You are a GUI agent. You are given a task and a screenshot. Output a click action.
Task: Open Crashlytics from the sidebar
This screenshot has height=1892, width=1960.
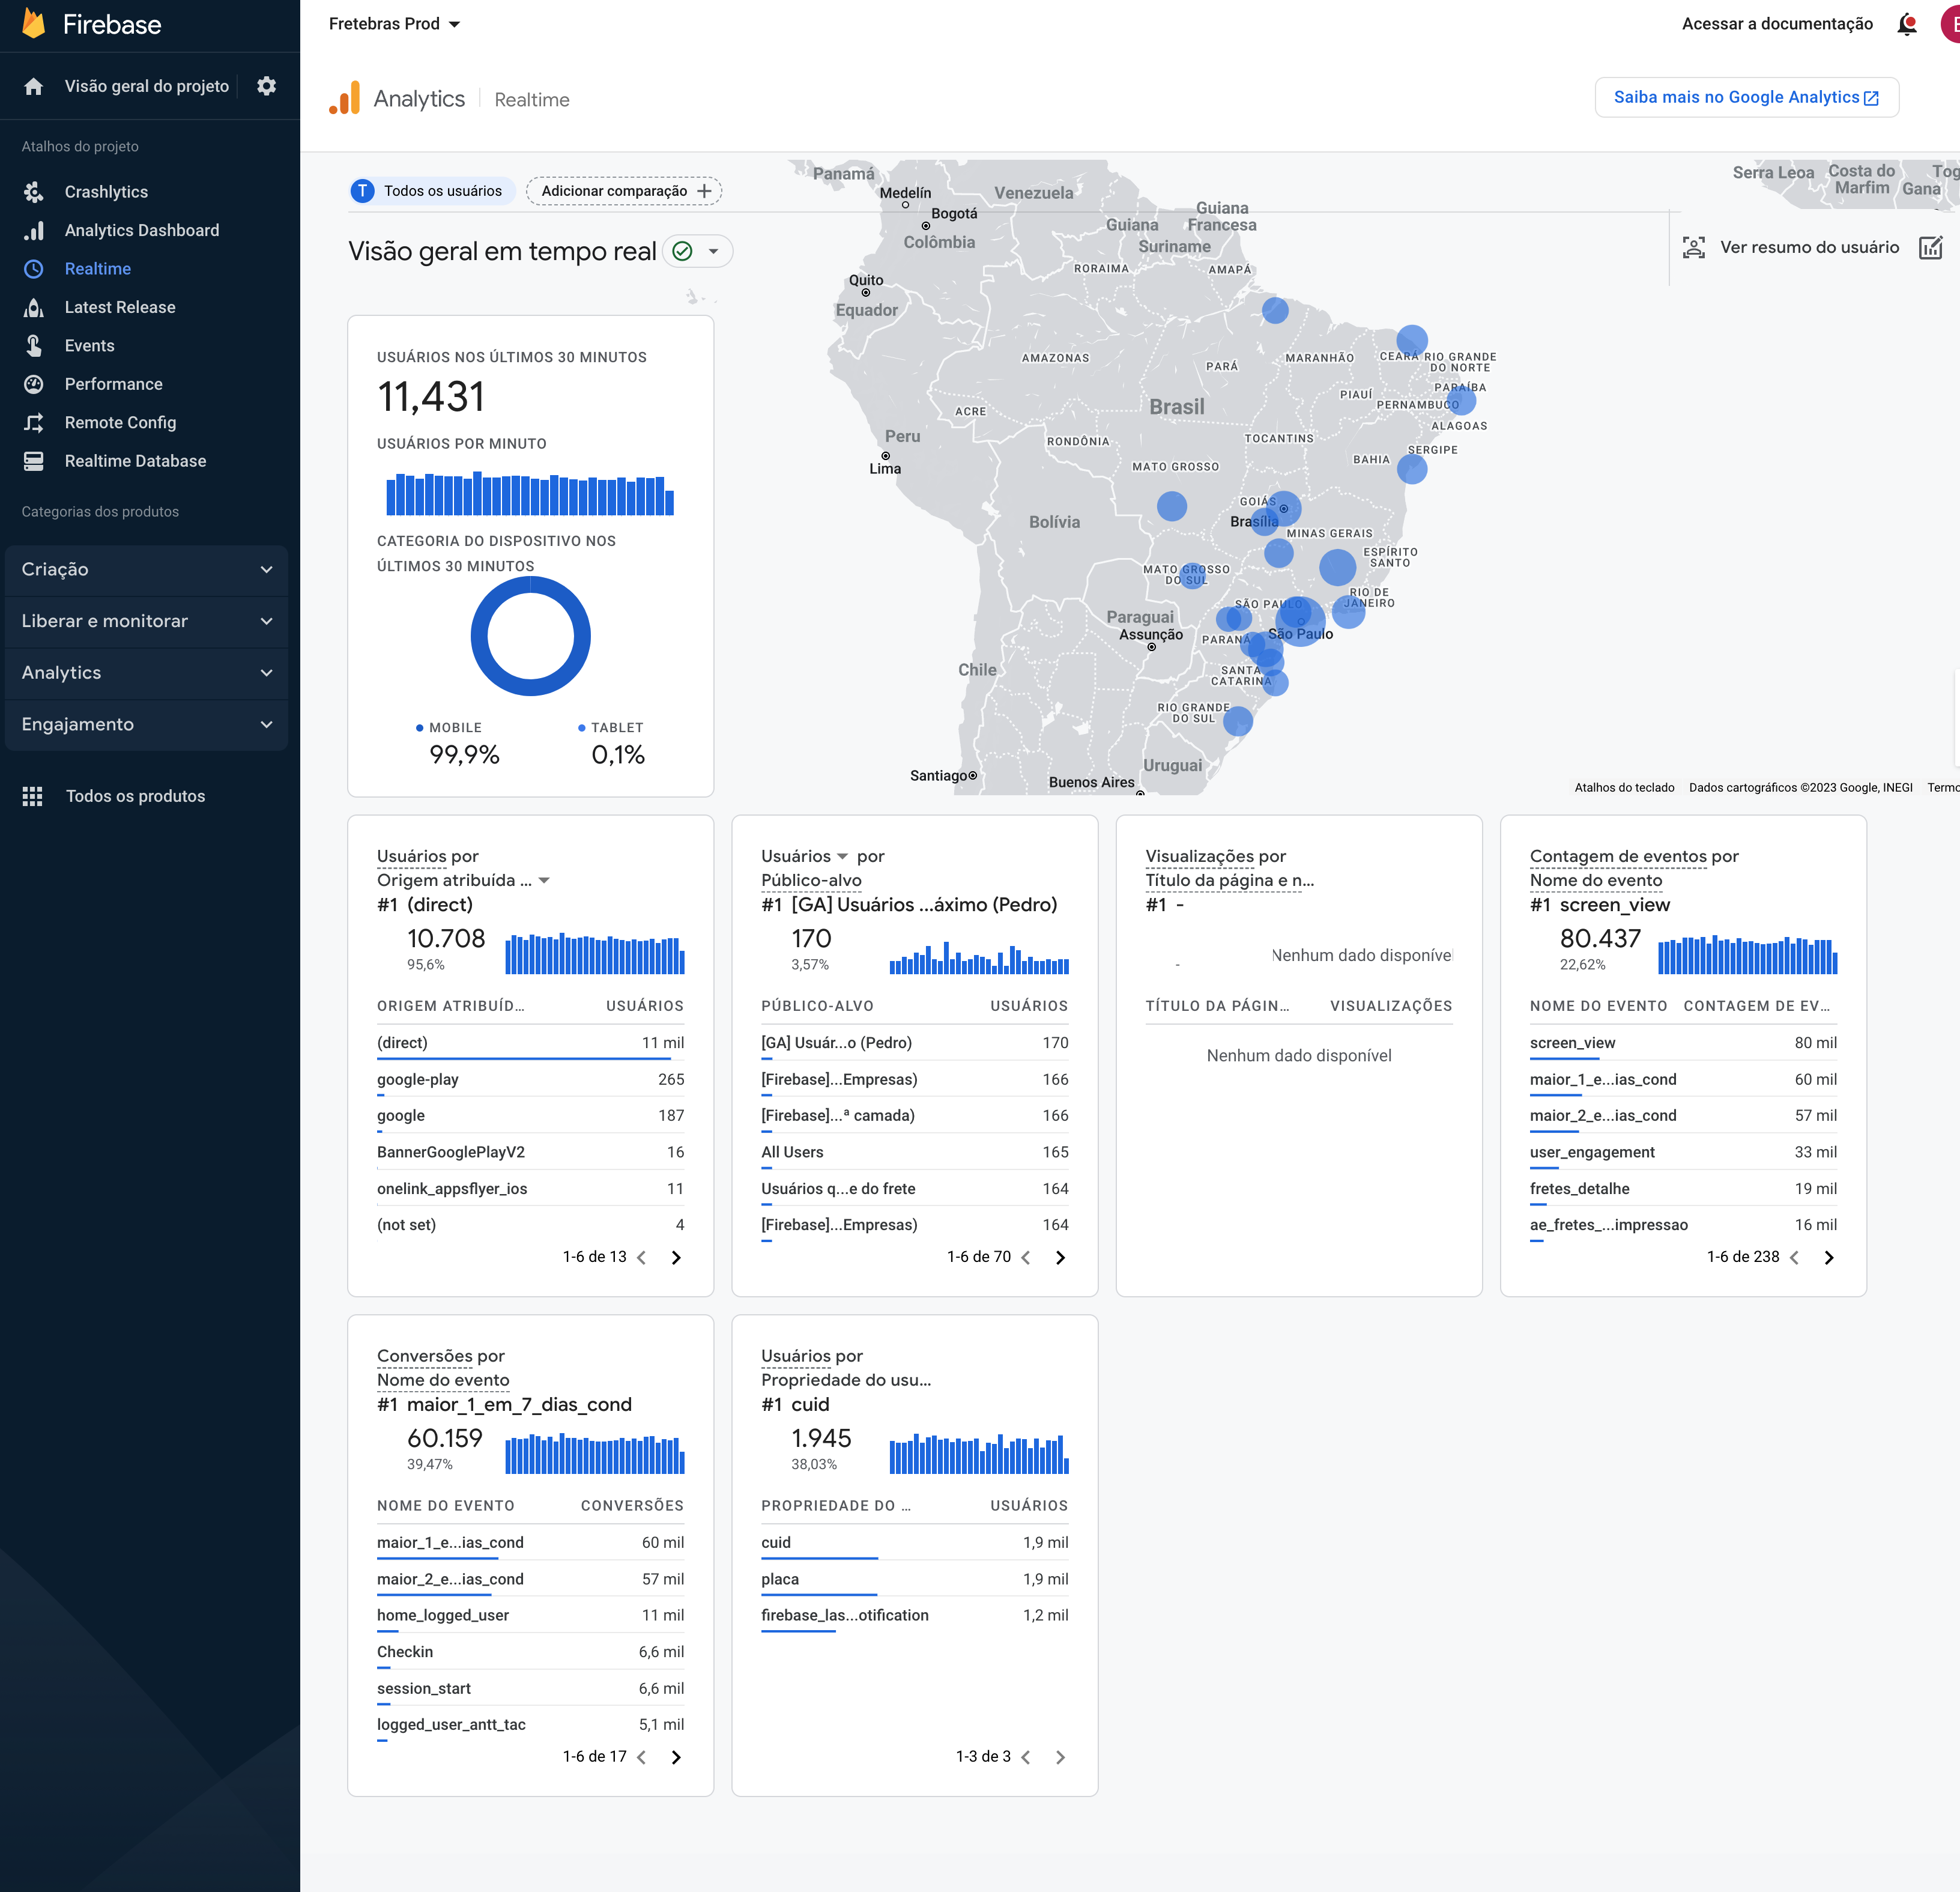click(106, 192)
